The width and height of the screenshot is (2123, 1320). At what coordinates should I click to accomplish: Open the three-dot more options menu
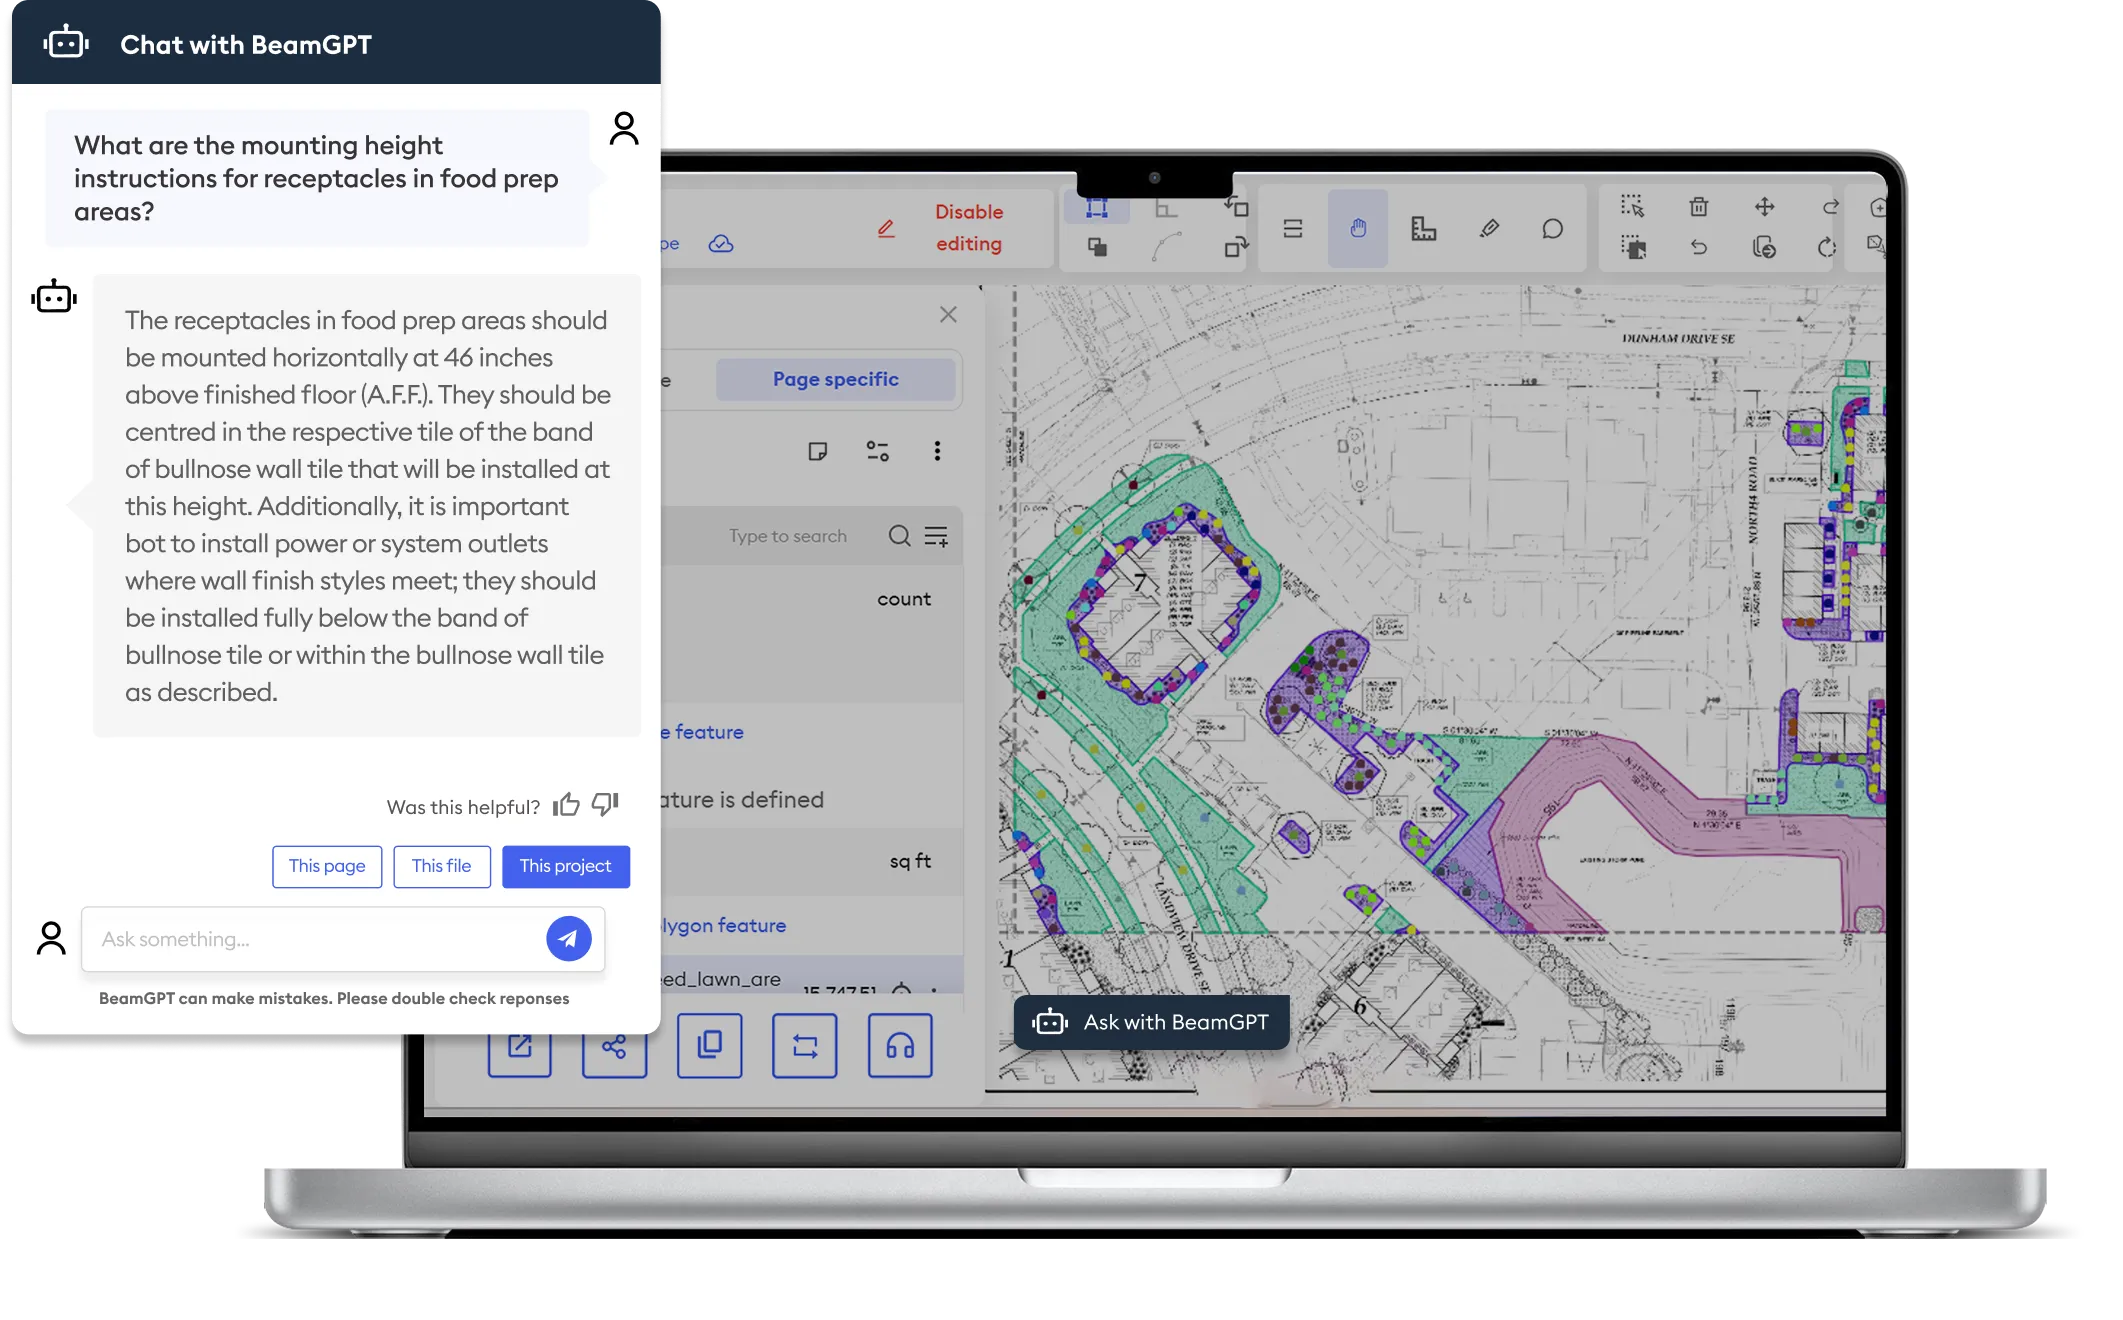point(937,451)
